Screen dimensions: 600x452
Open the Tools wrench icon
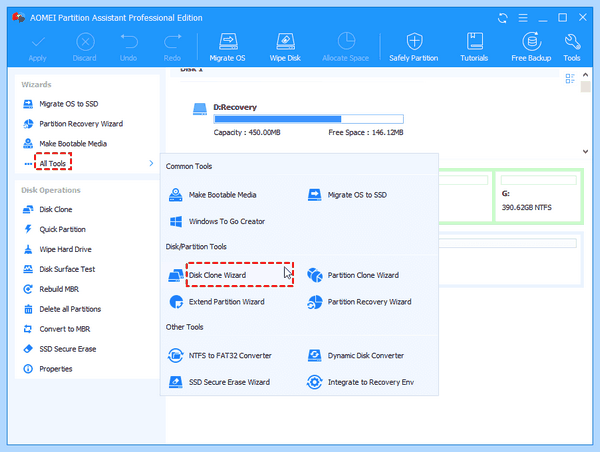tap(572, 42)
